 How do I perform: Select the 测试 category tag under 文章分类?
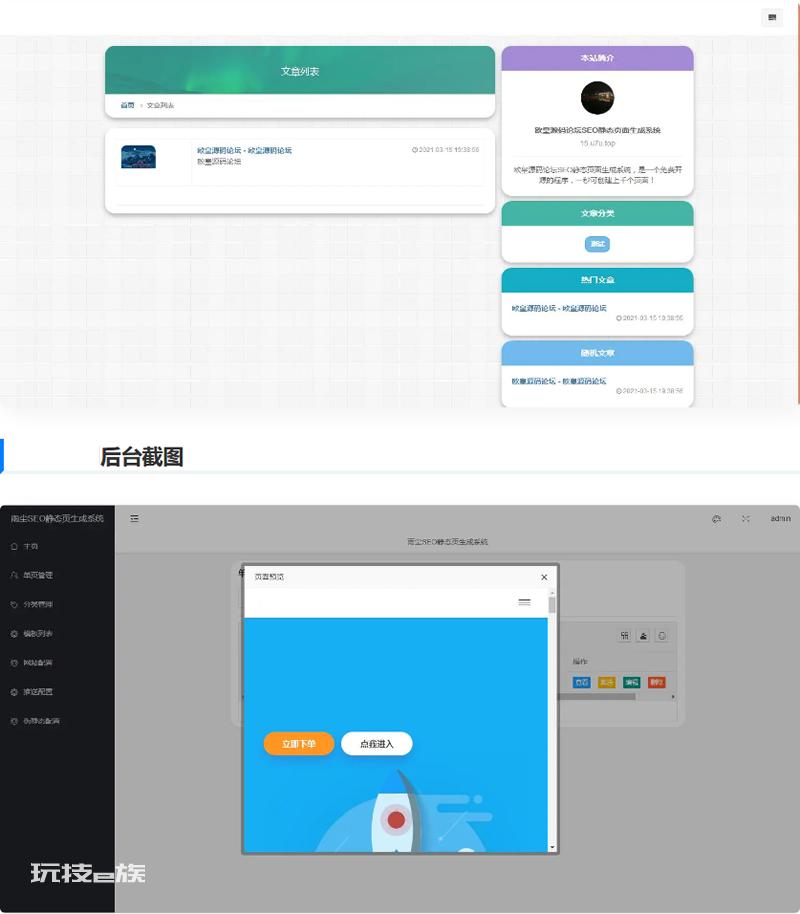[x=597, y=244]
